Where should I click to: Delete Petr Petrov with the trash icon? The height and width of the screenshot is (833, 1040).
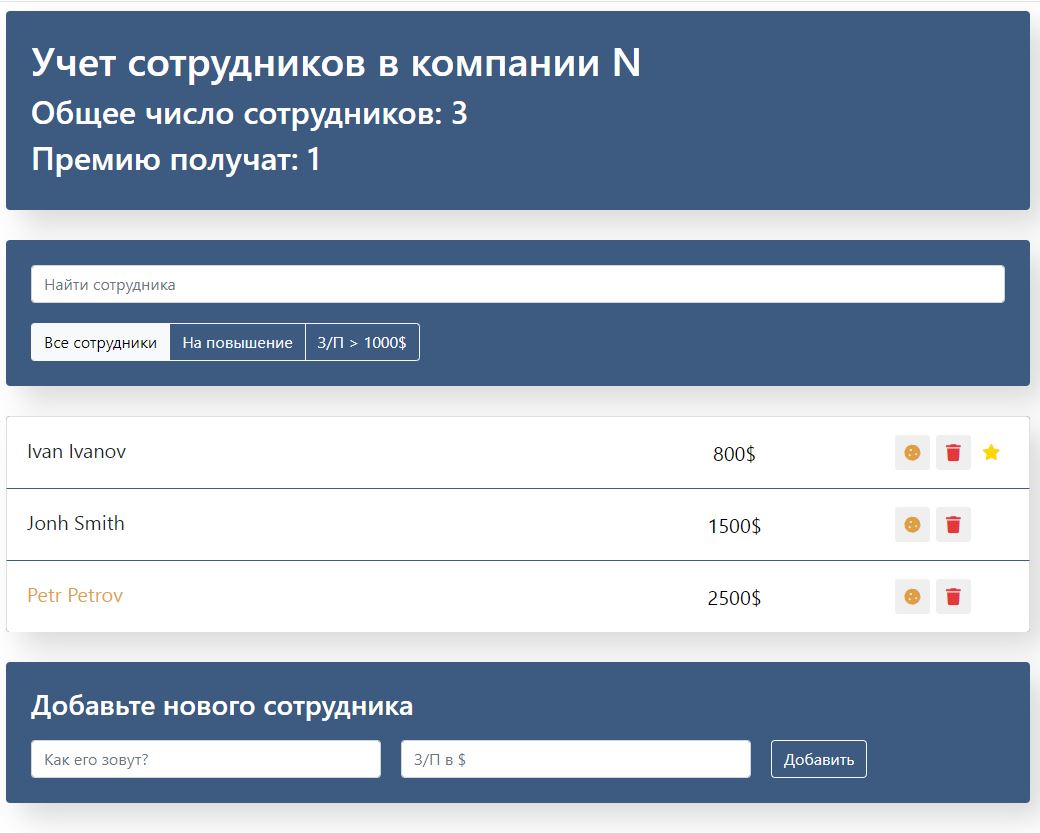pos(953,597)
